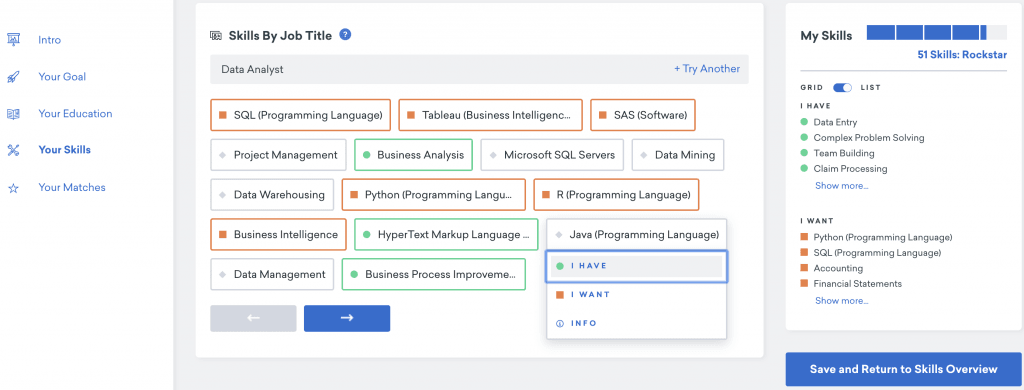1024x390 pixels.
Task: Click the blue next arrow button
Action: click(347, 318)
